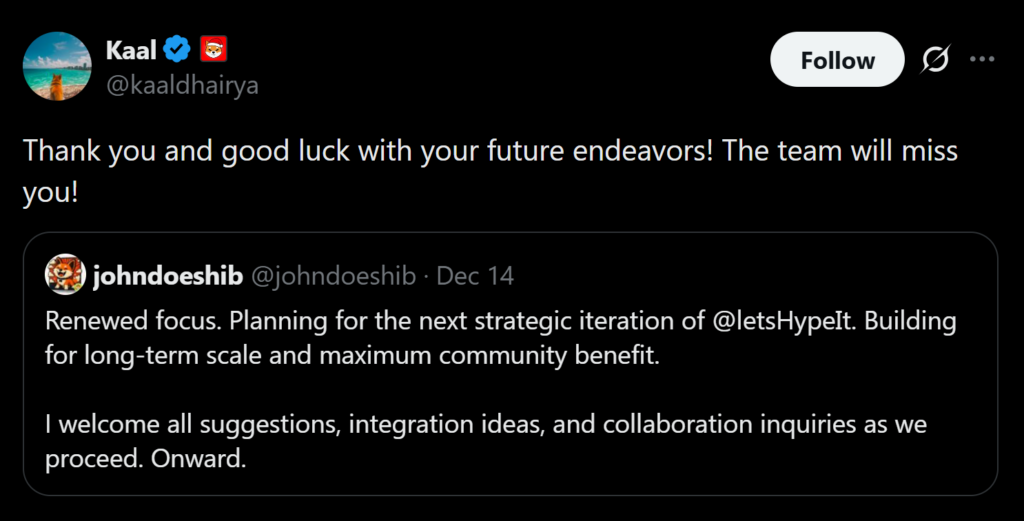Click the Grok slashed-circle icon

tap(935, 60)
